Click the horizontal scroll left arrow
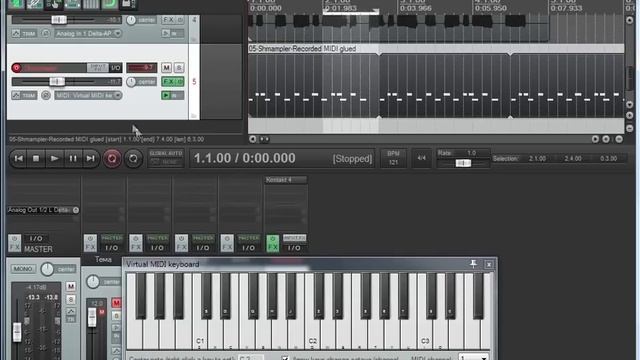This screenshot has width=640, height=360. coord(253,139)
